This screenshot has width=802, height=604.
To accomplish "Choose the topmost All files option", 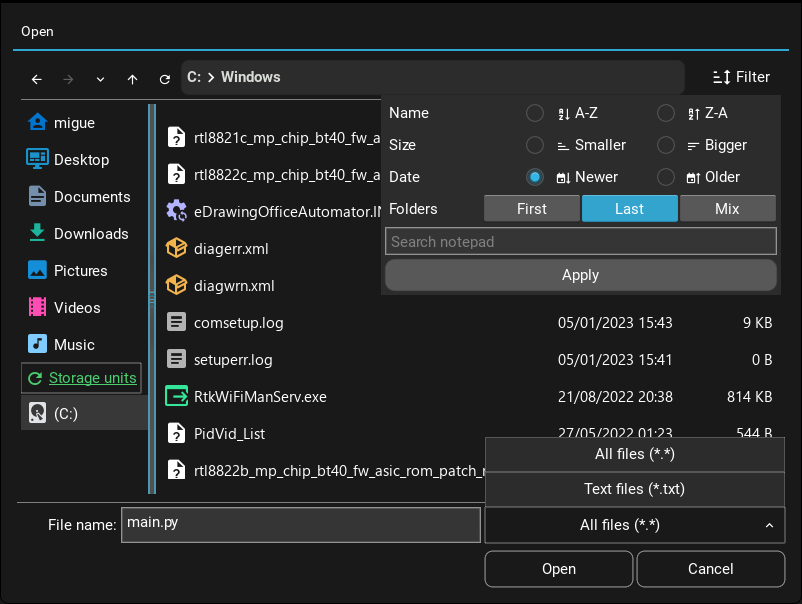I will [634, 454].
